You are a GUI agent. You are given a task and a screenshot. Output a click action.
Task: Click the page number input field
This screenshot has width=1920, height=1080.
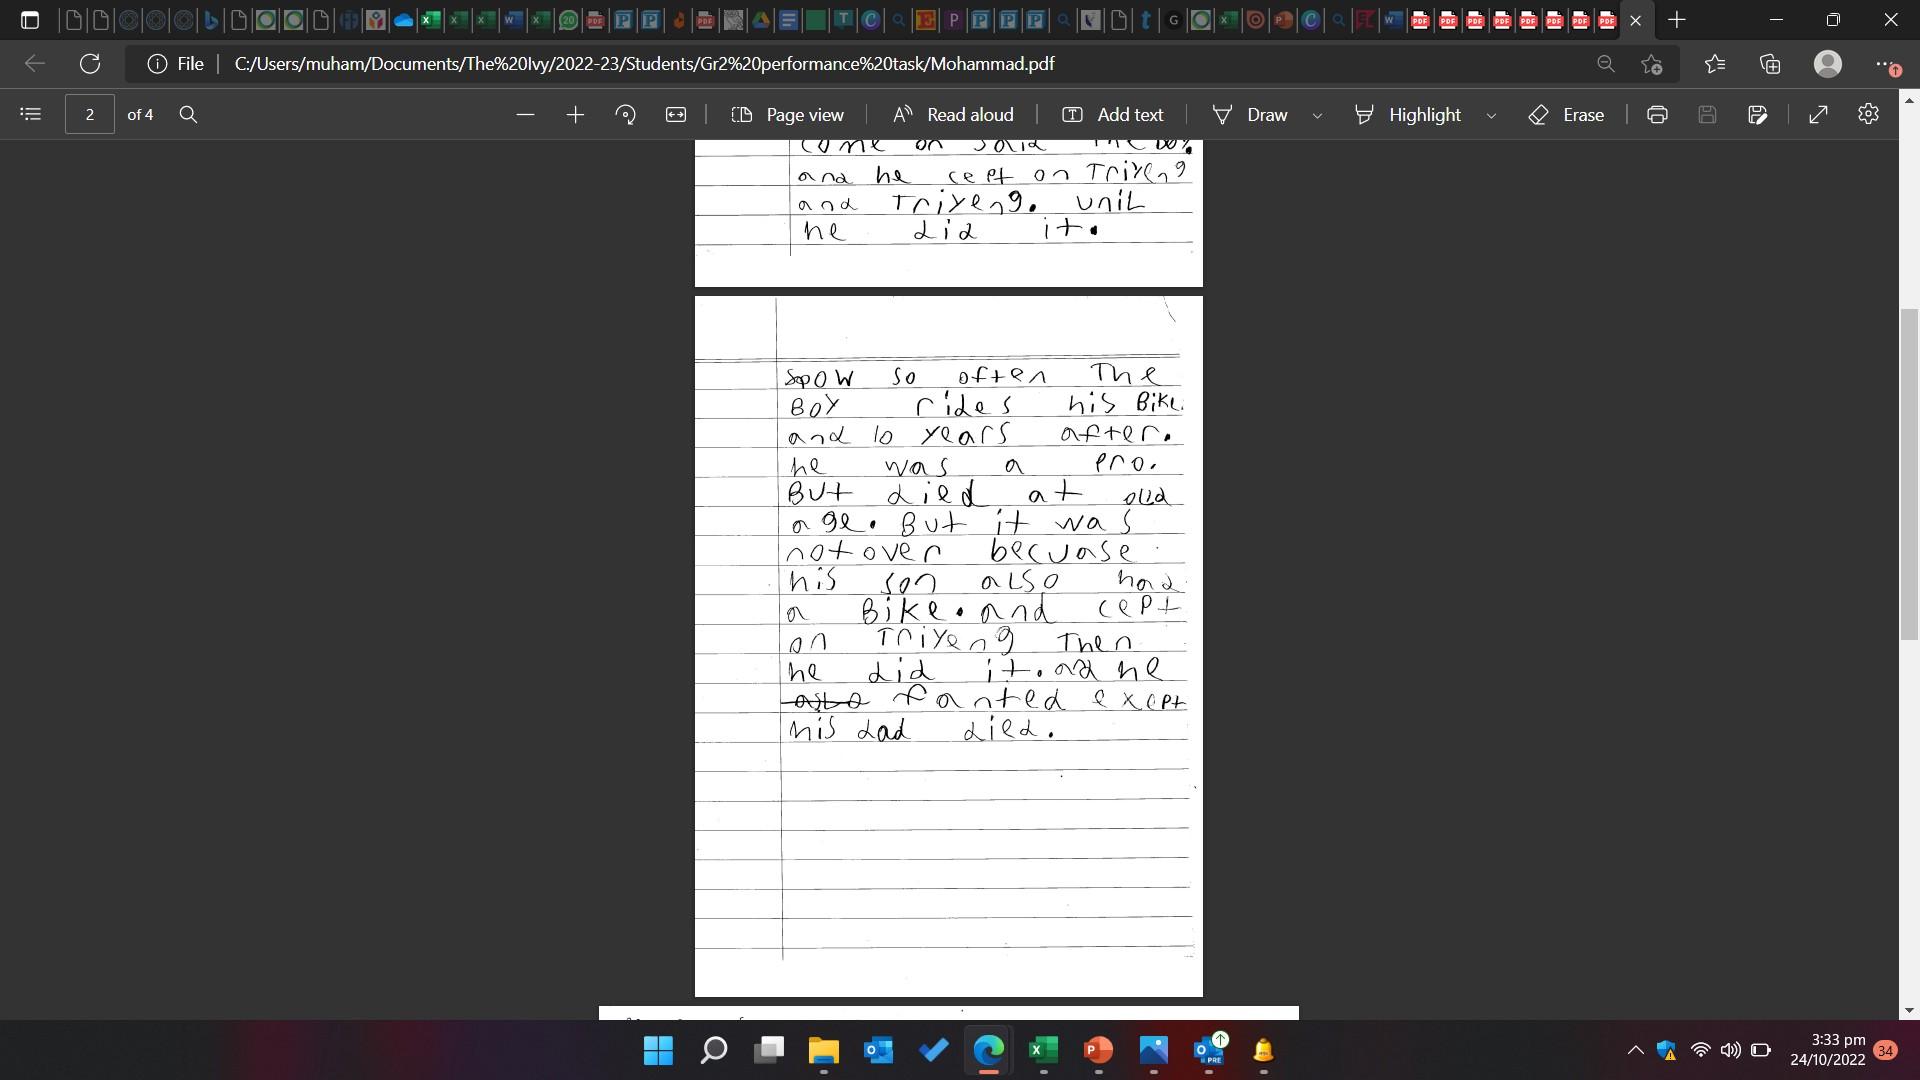[89, 114]
